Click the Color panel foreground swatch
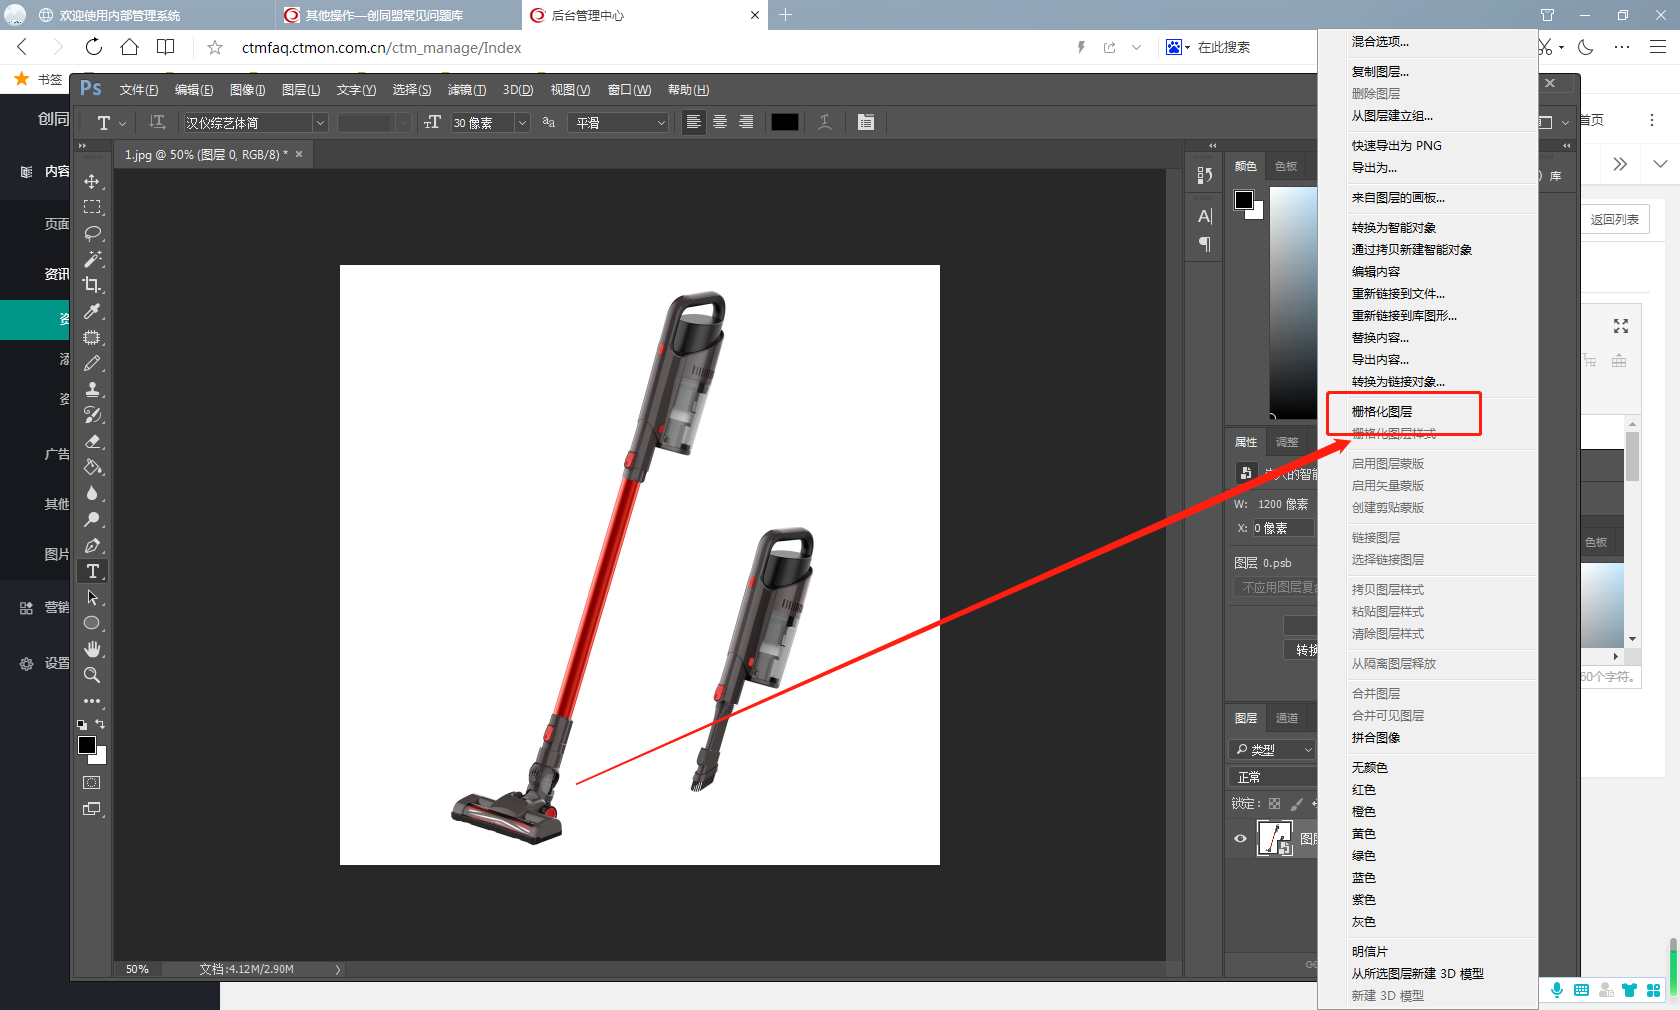Screen dimensions: 1680x1010 pyautogui.click(x=1244, y=200)
